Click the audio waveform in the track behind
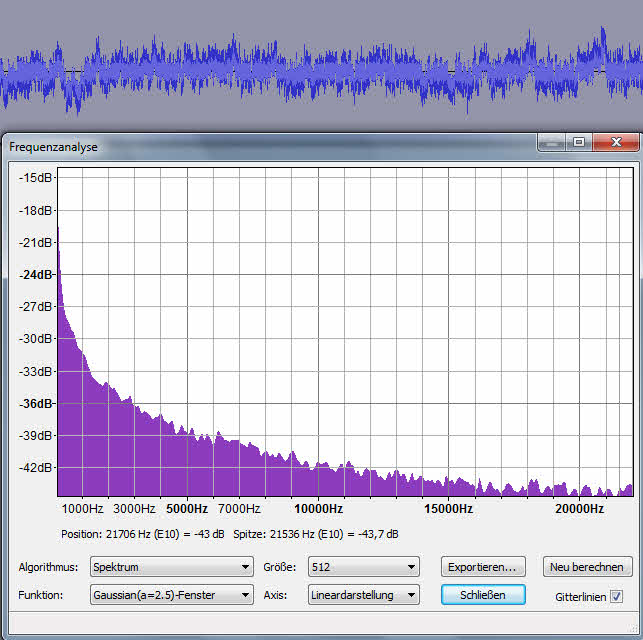Image resolution: width=643 pixels, height=640 pixels. click(x=322, y=72)
